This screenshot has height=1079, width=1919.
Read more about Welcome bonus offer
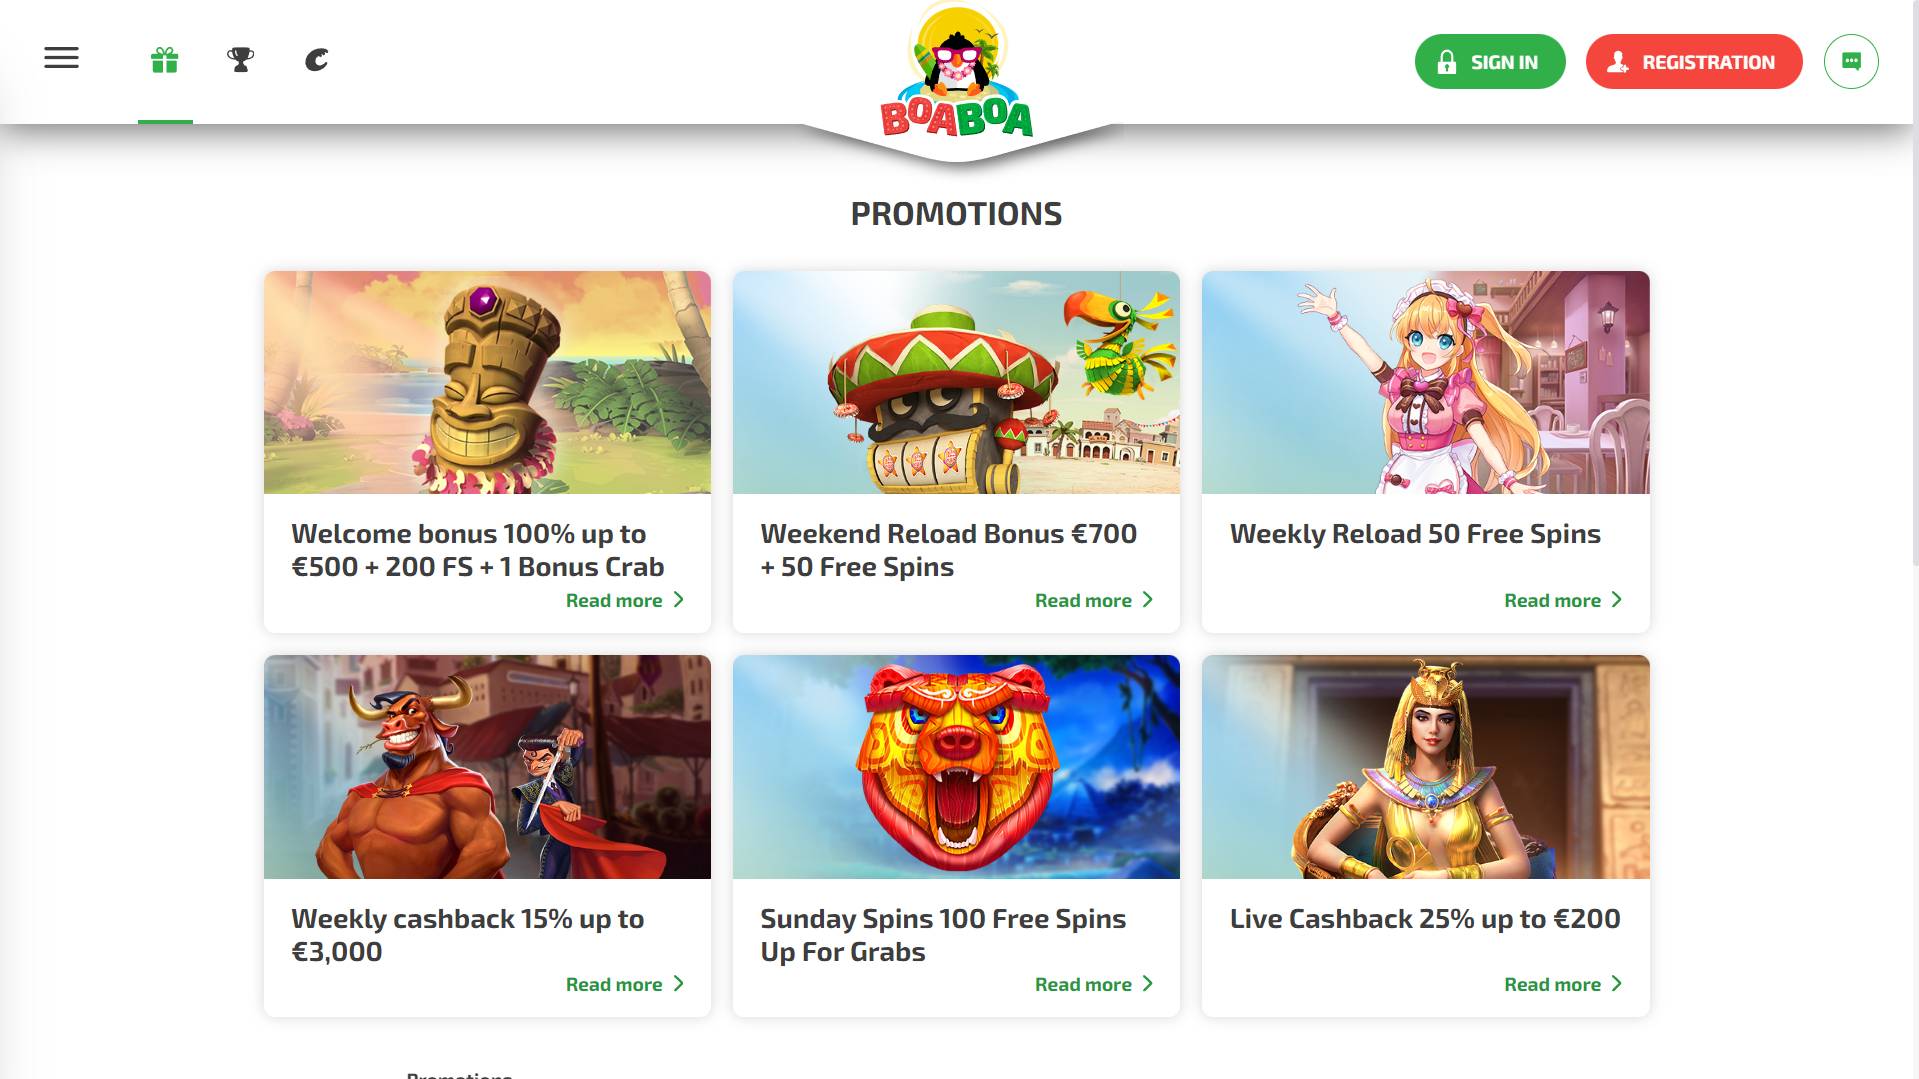(624, 600)
